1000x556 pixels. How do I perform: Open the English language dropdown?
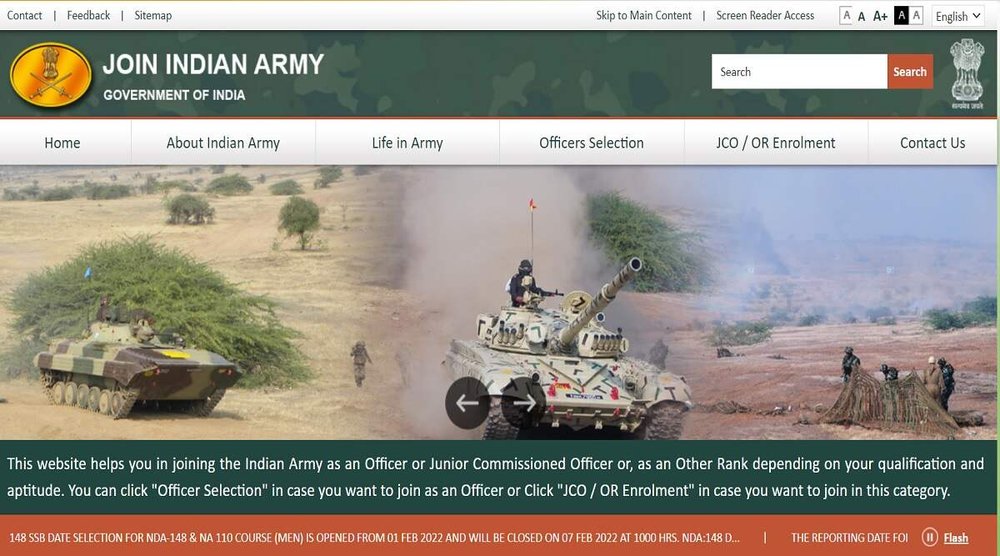(958, 17)
